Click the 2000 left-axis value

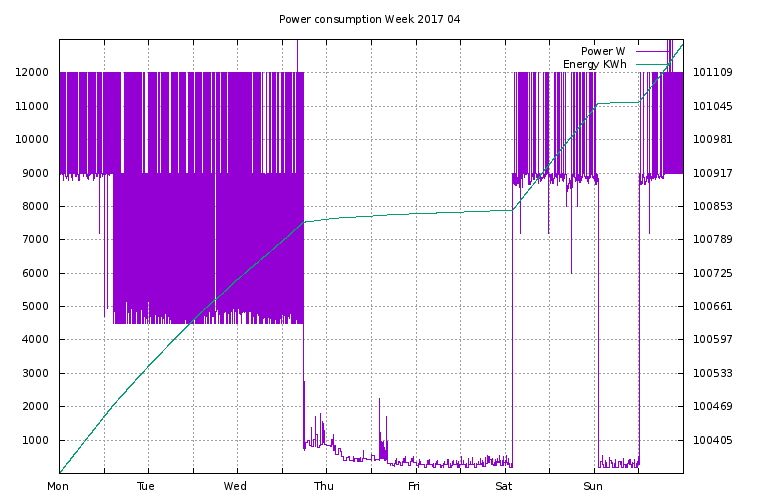tap(35, 406)
